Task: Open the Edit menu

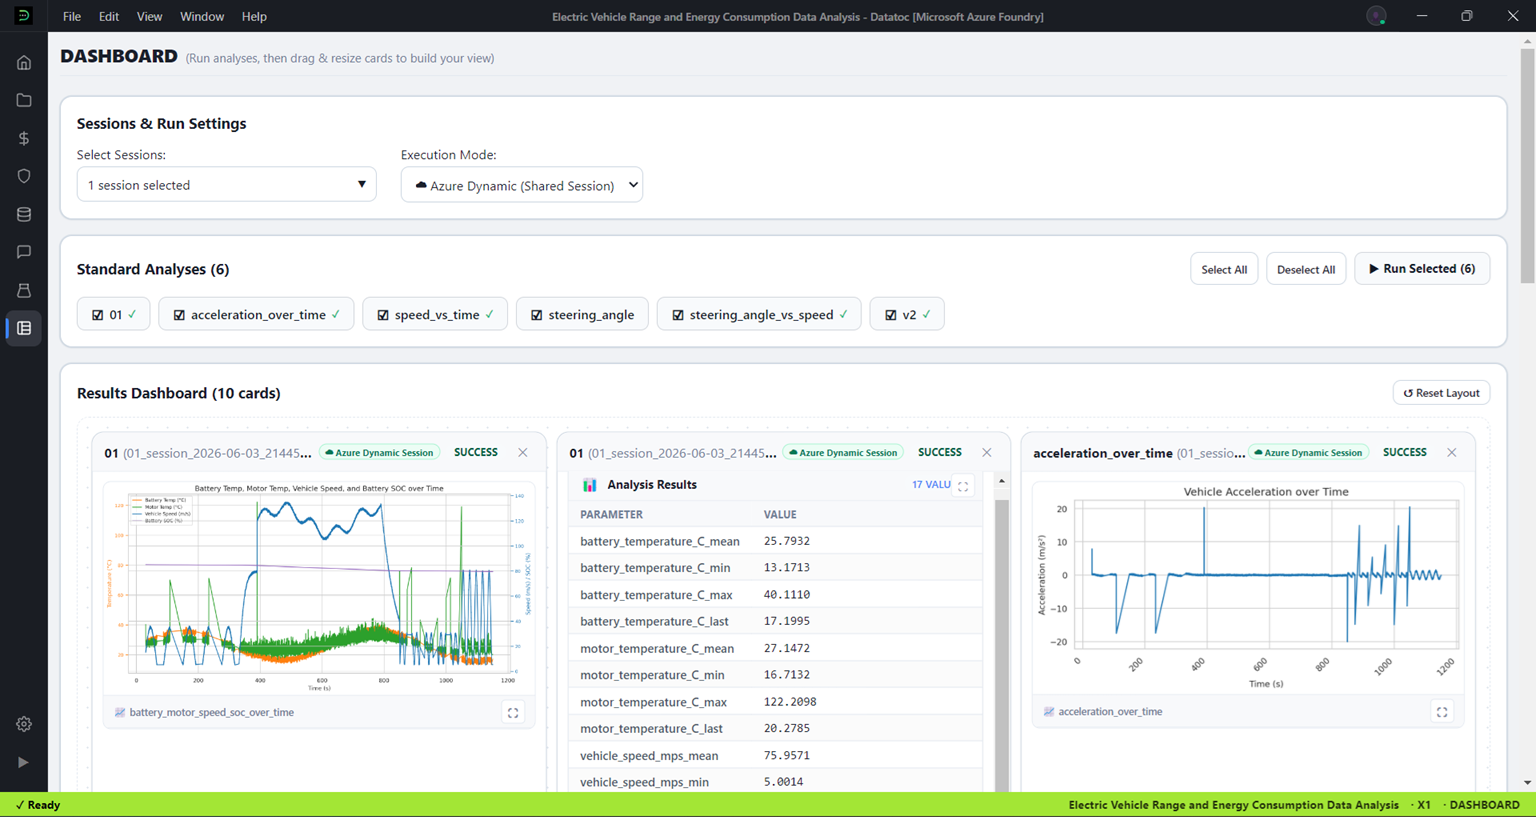Action: (109, 16)
